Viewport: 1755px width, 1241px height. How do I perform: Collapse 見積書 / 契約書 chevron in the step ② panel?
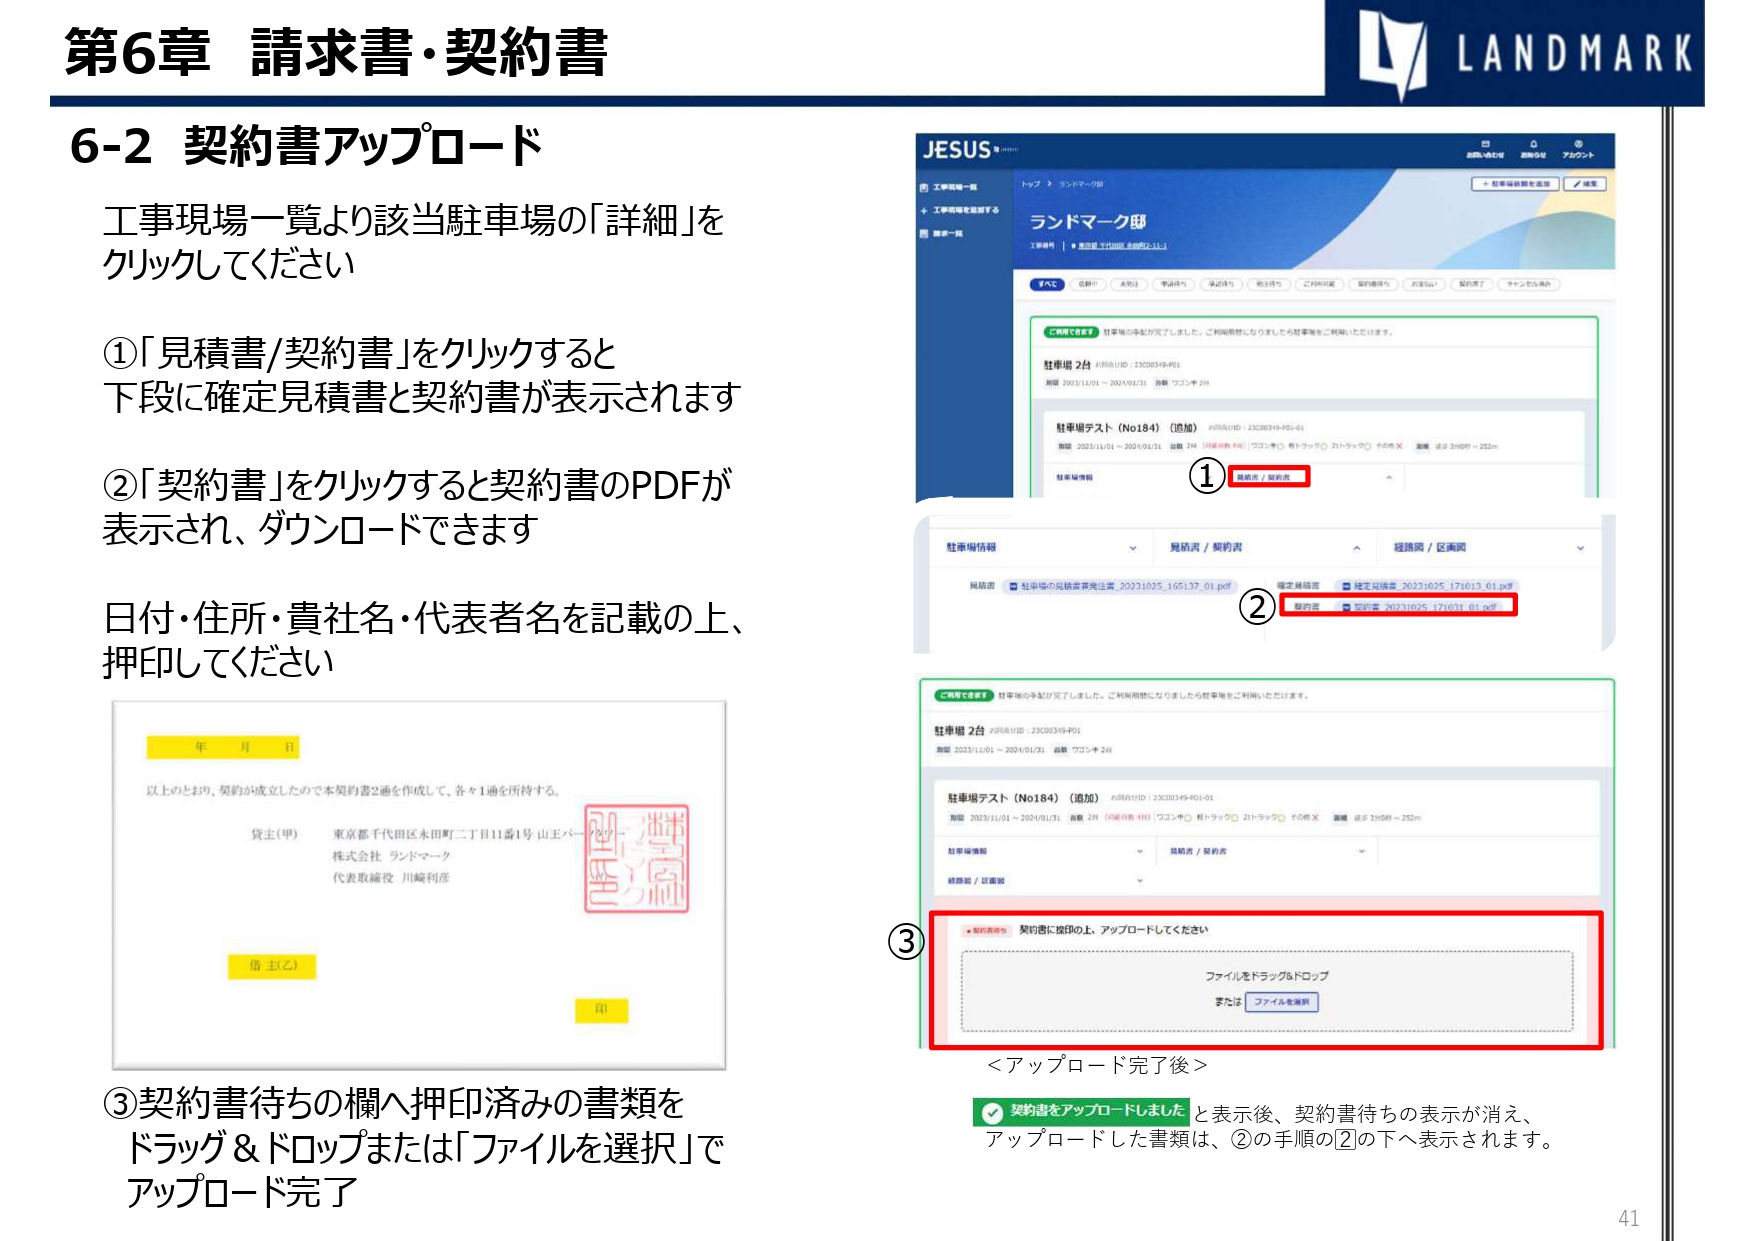(1357, 548)
